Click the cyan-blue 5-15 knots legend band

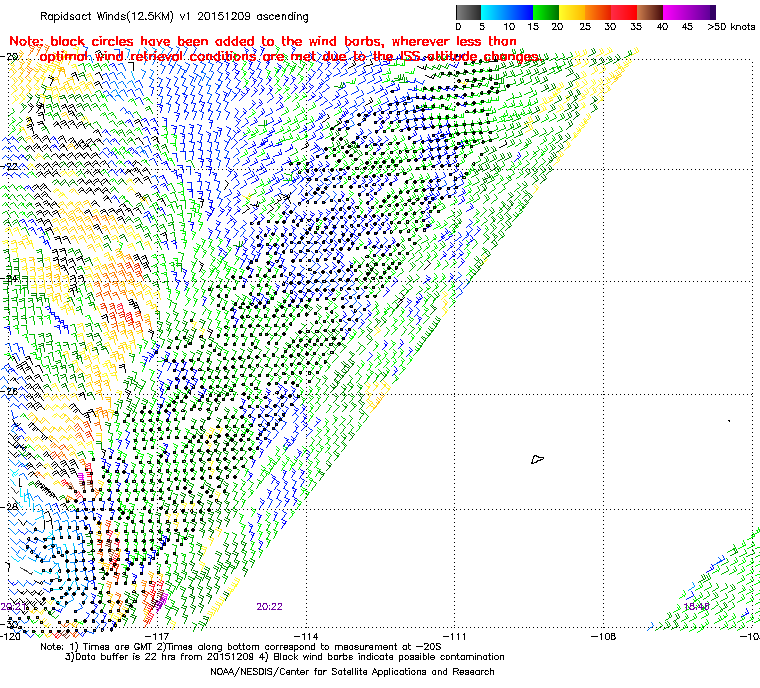point(507,12)
